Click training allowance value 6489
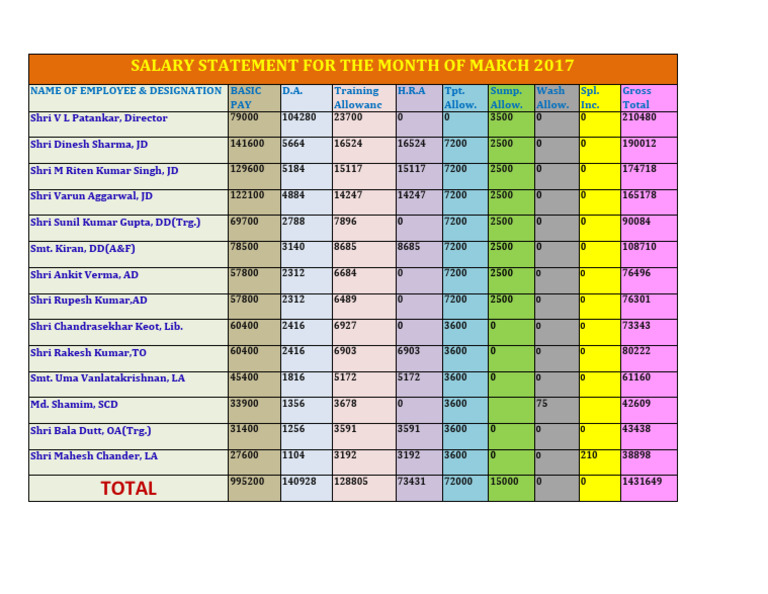The image size is (768, 594). click(345, 299)
